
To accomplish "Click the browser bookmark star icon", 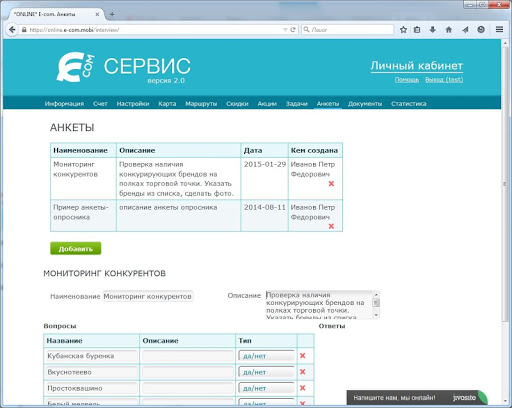I will coord(403,30).
